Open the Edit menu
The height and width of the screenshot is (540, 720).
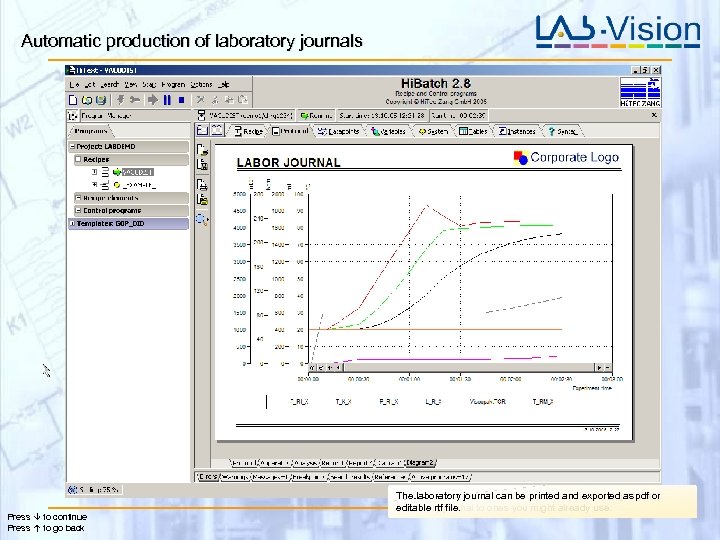click(x=90, y=84)
